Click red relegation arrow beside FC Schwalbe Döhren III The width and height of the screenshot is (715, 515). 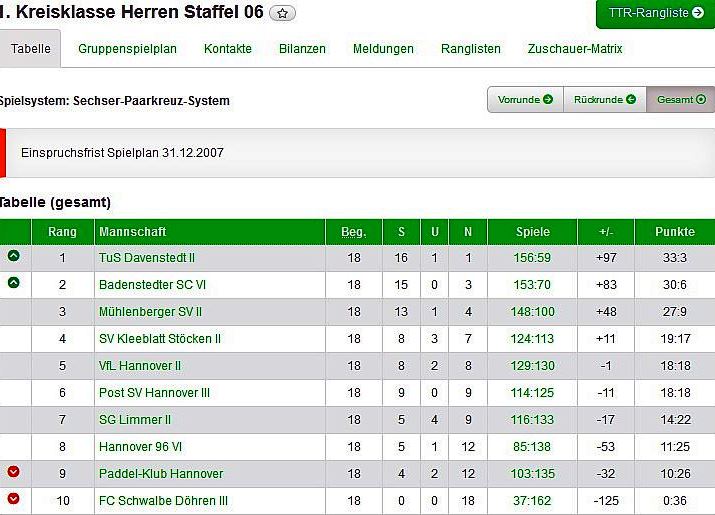click(14, 499)
